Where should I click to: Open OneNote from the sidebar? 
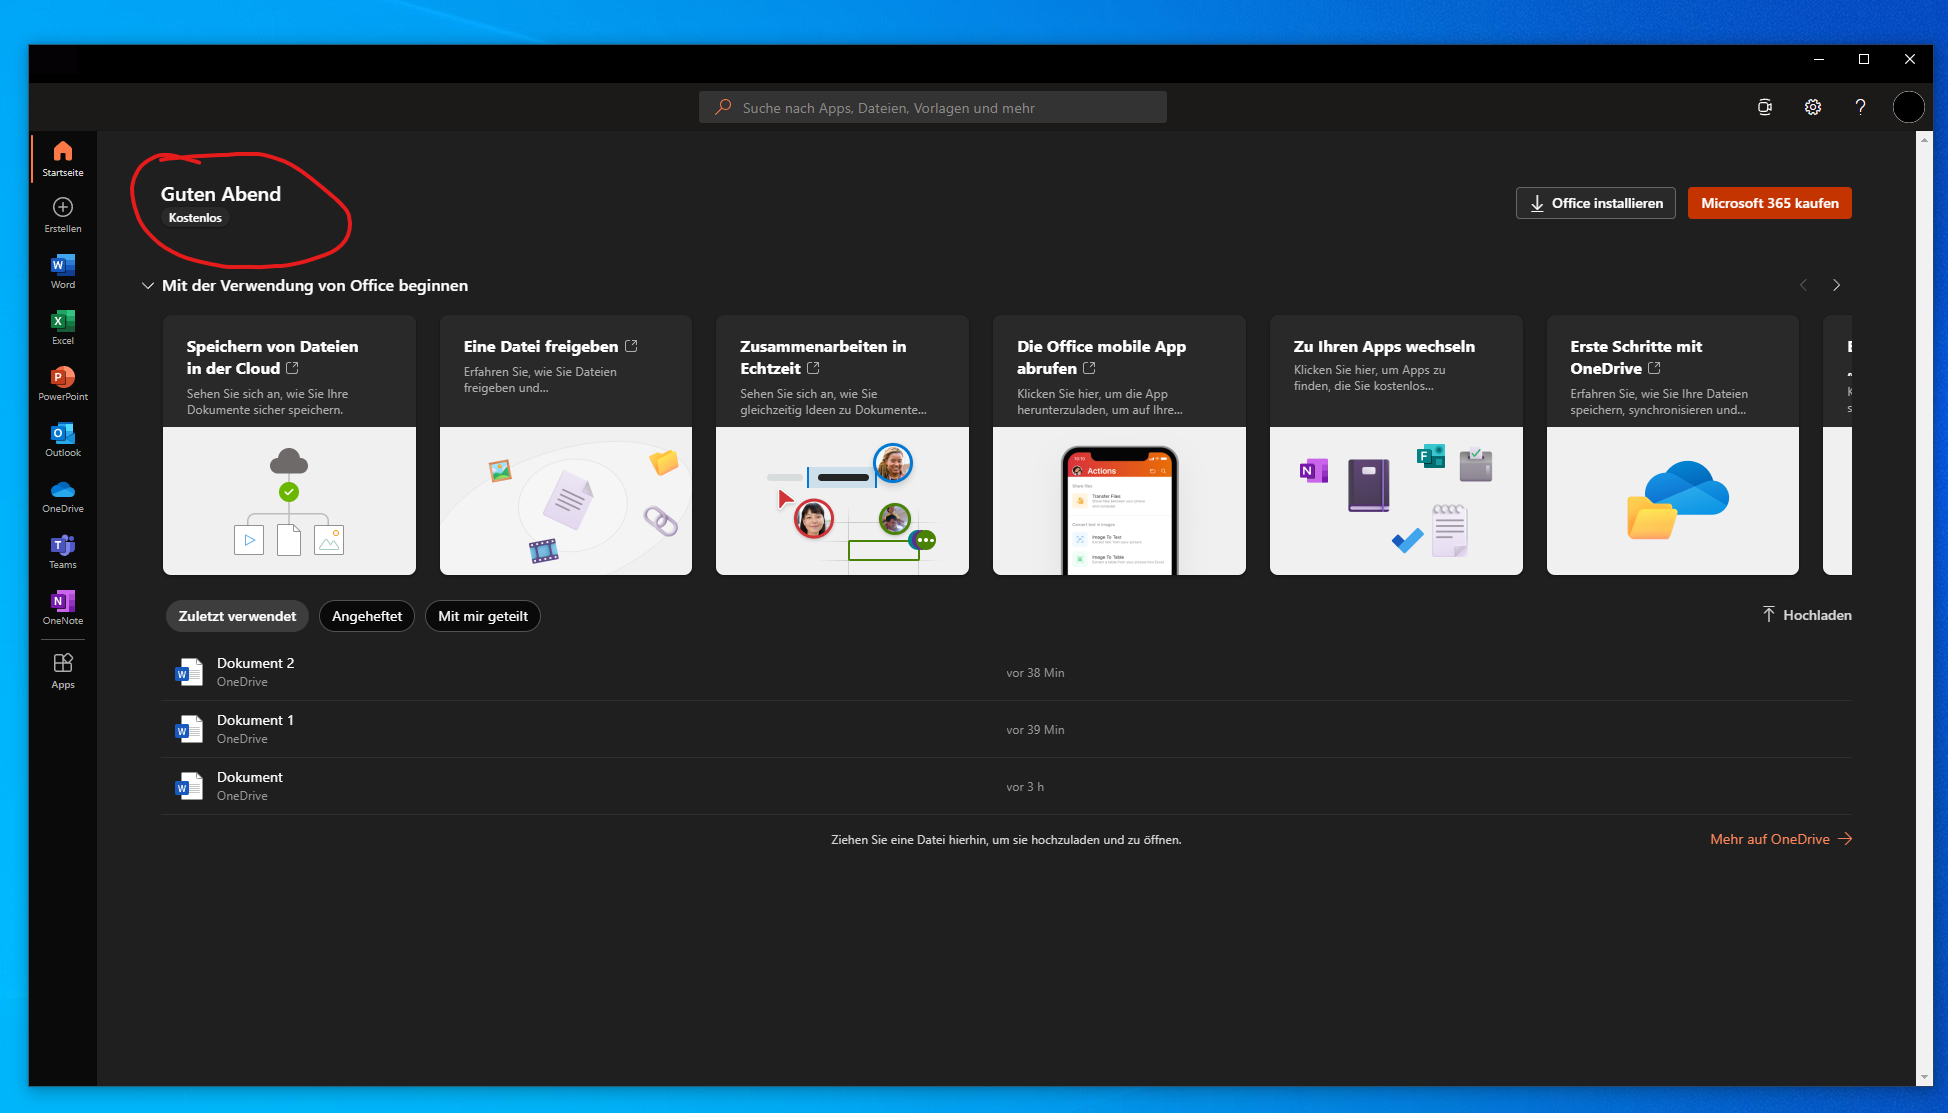click(x=62, y=606)
